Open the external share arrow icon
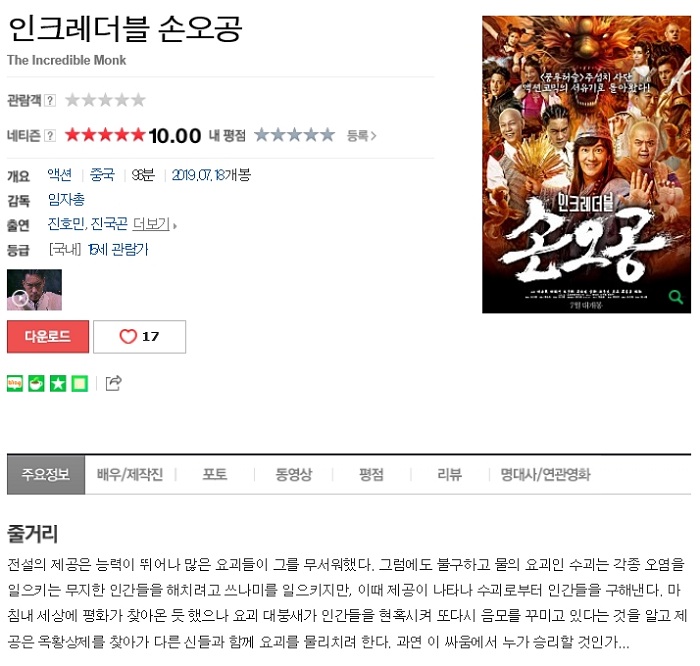 click(x=113, y=383)
